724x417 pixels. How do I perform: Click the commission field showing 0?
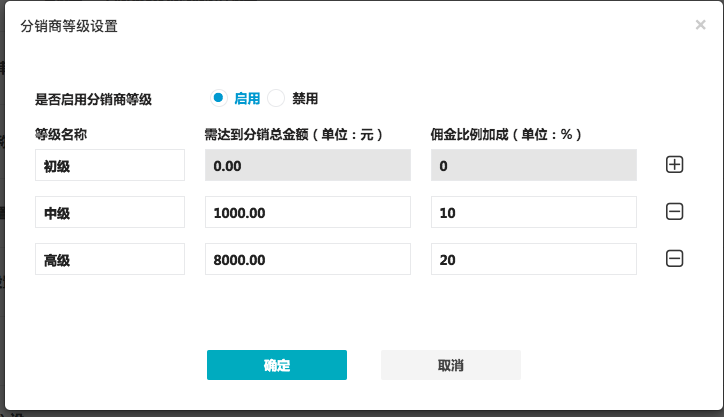[534, 165]
